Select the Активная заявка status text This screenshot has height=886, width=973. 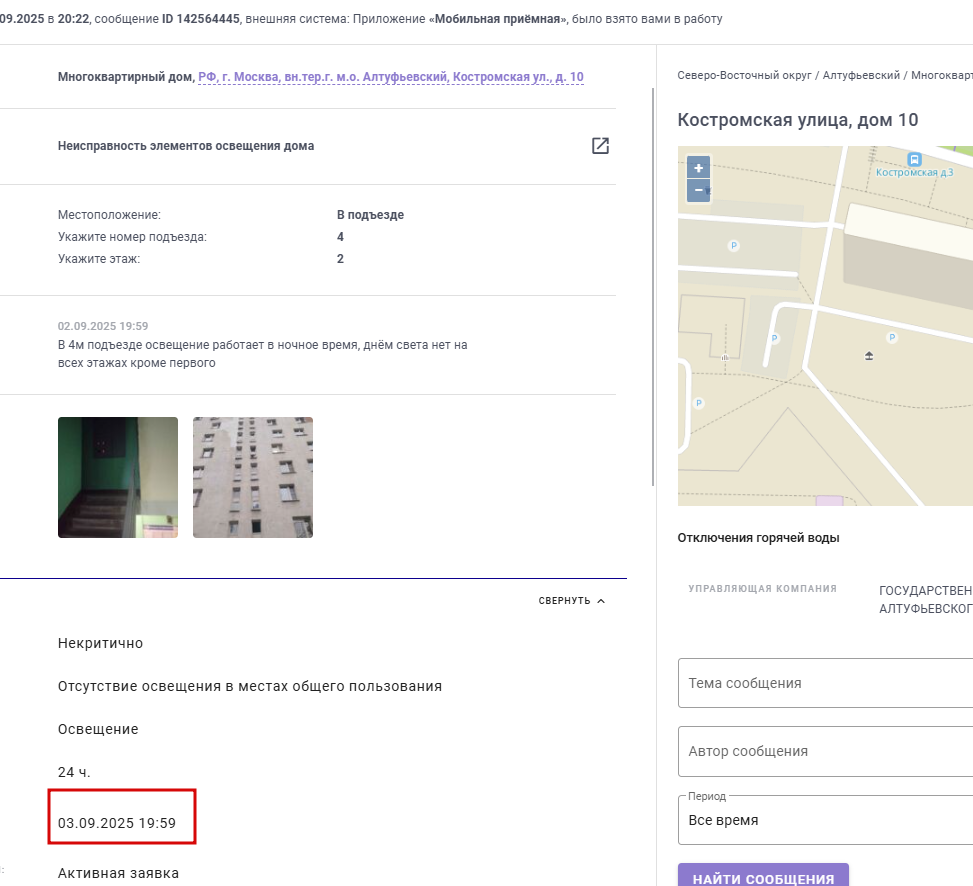pos(119,873)
